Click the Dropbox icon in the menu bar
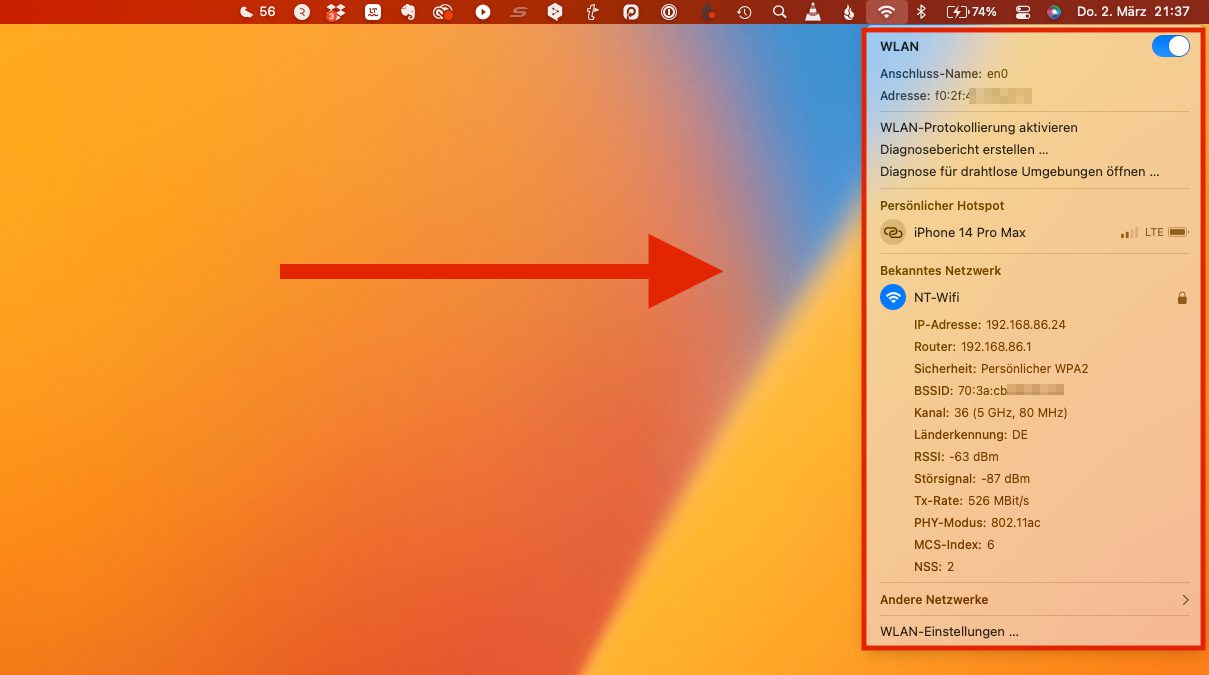 pos(336,12)
